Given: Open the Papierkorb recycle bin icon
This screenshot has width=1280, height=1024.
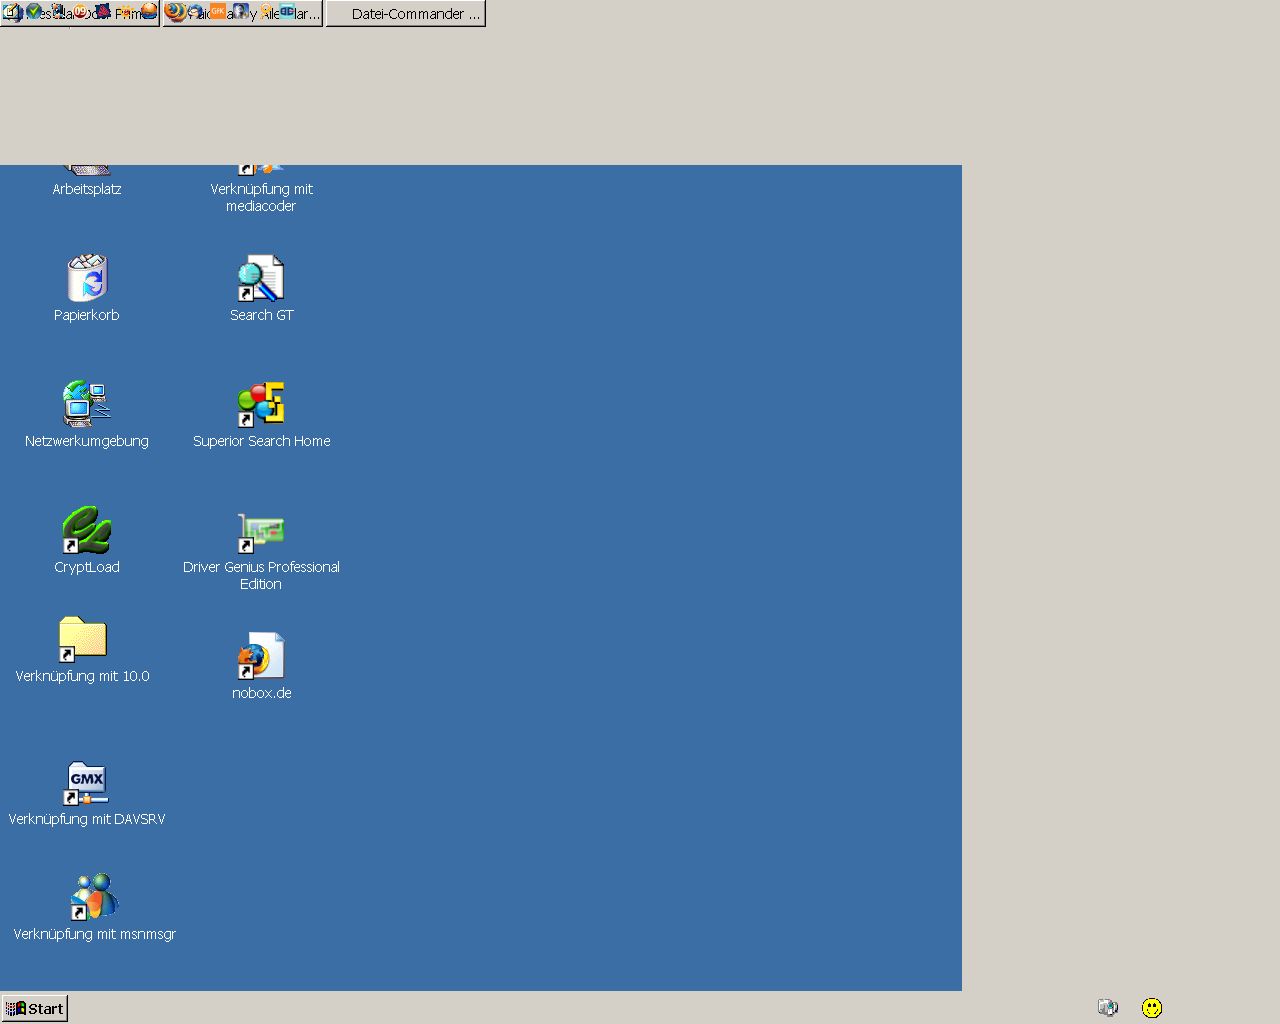Looking at the screenshot, I should (87, 279).
